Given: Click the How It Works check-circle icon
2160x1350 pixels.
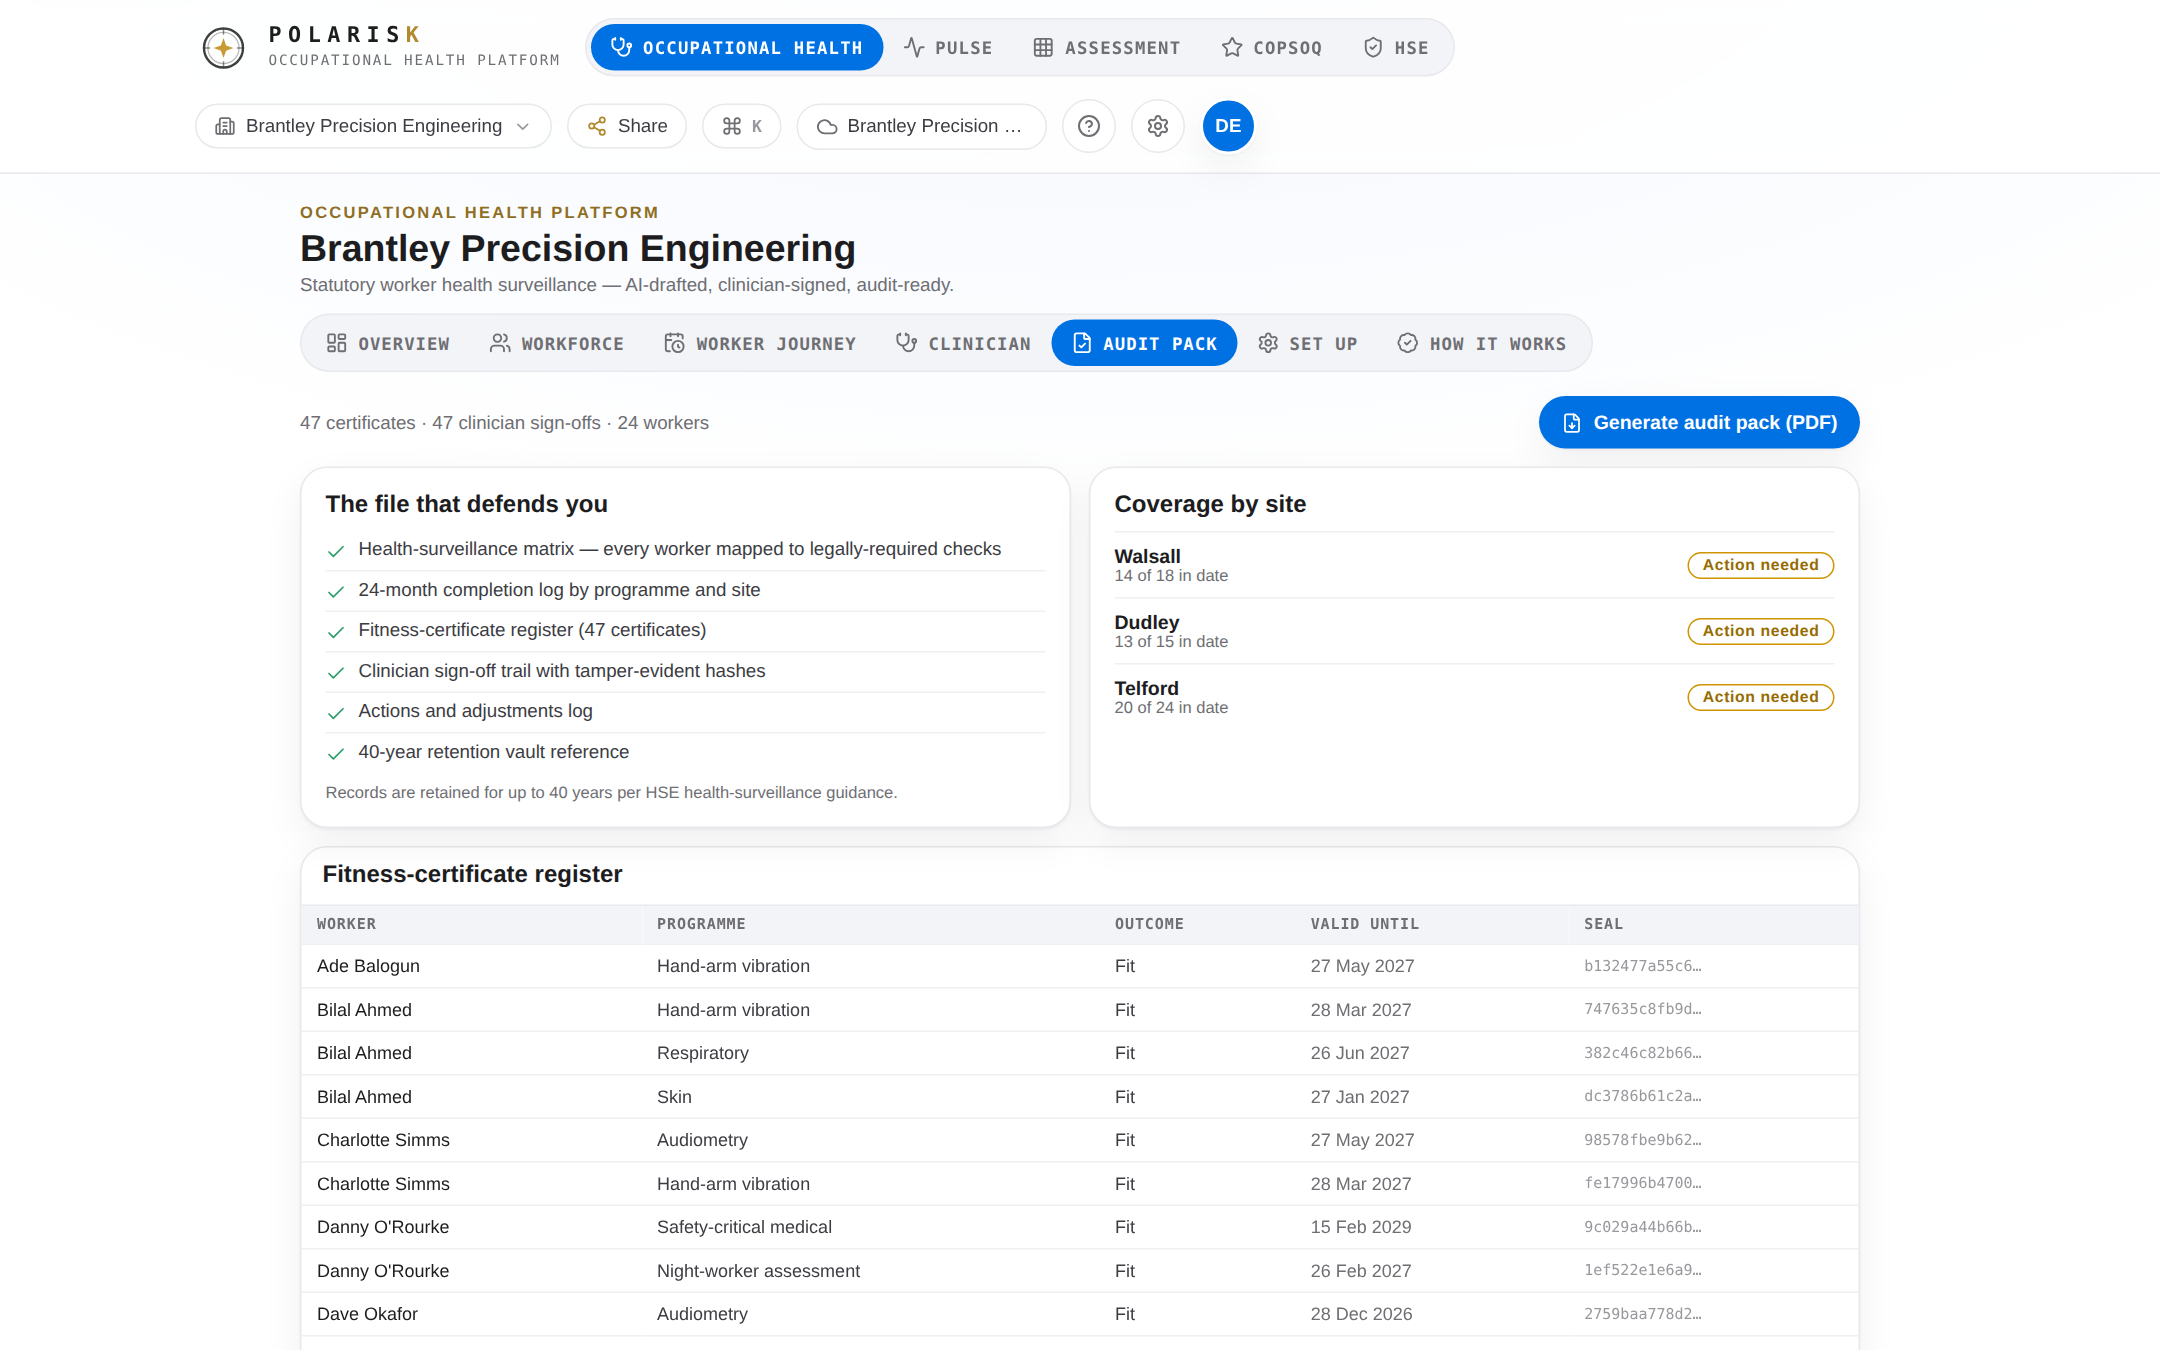Looking at the screenshot, I should click(1407, 343).
